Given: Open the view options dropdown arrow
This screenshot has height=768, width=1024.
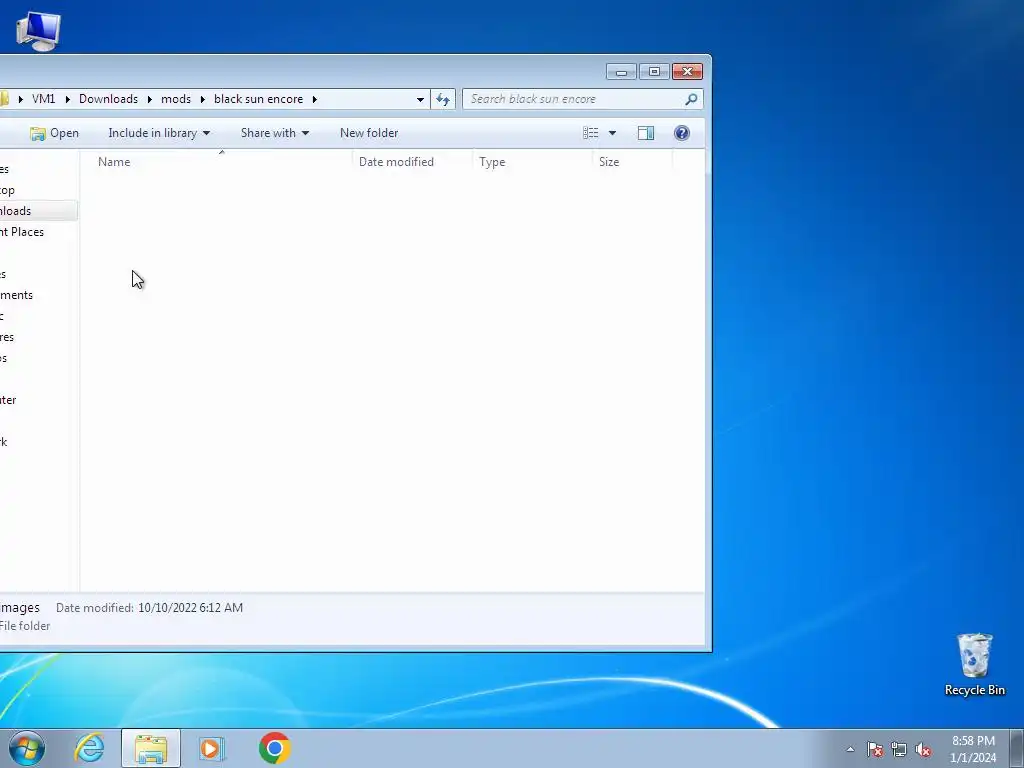Looking at the screenshot, I should coord(613,133).
